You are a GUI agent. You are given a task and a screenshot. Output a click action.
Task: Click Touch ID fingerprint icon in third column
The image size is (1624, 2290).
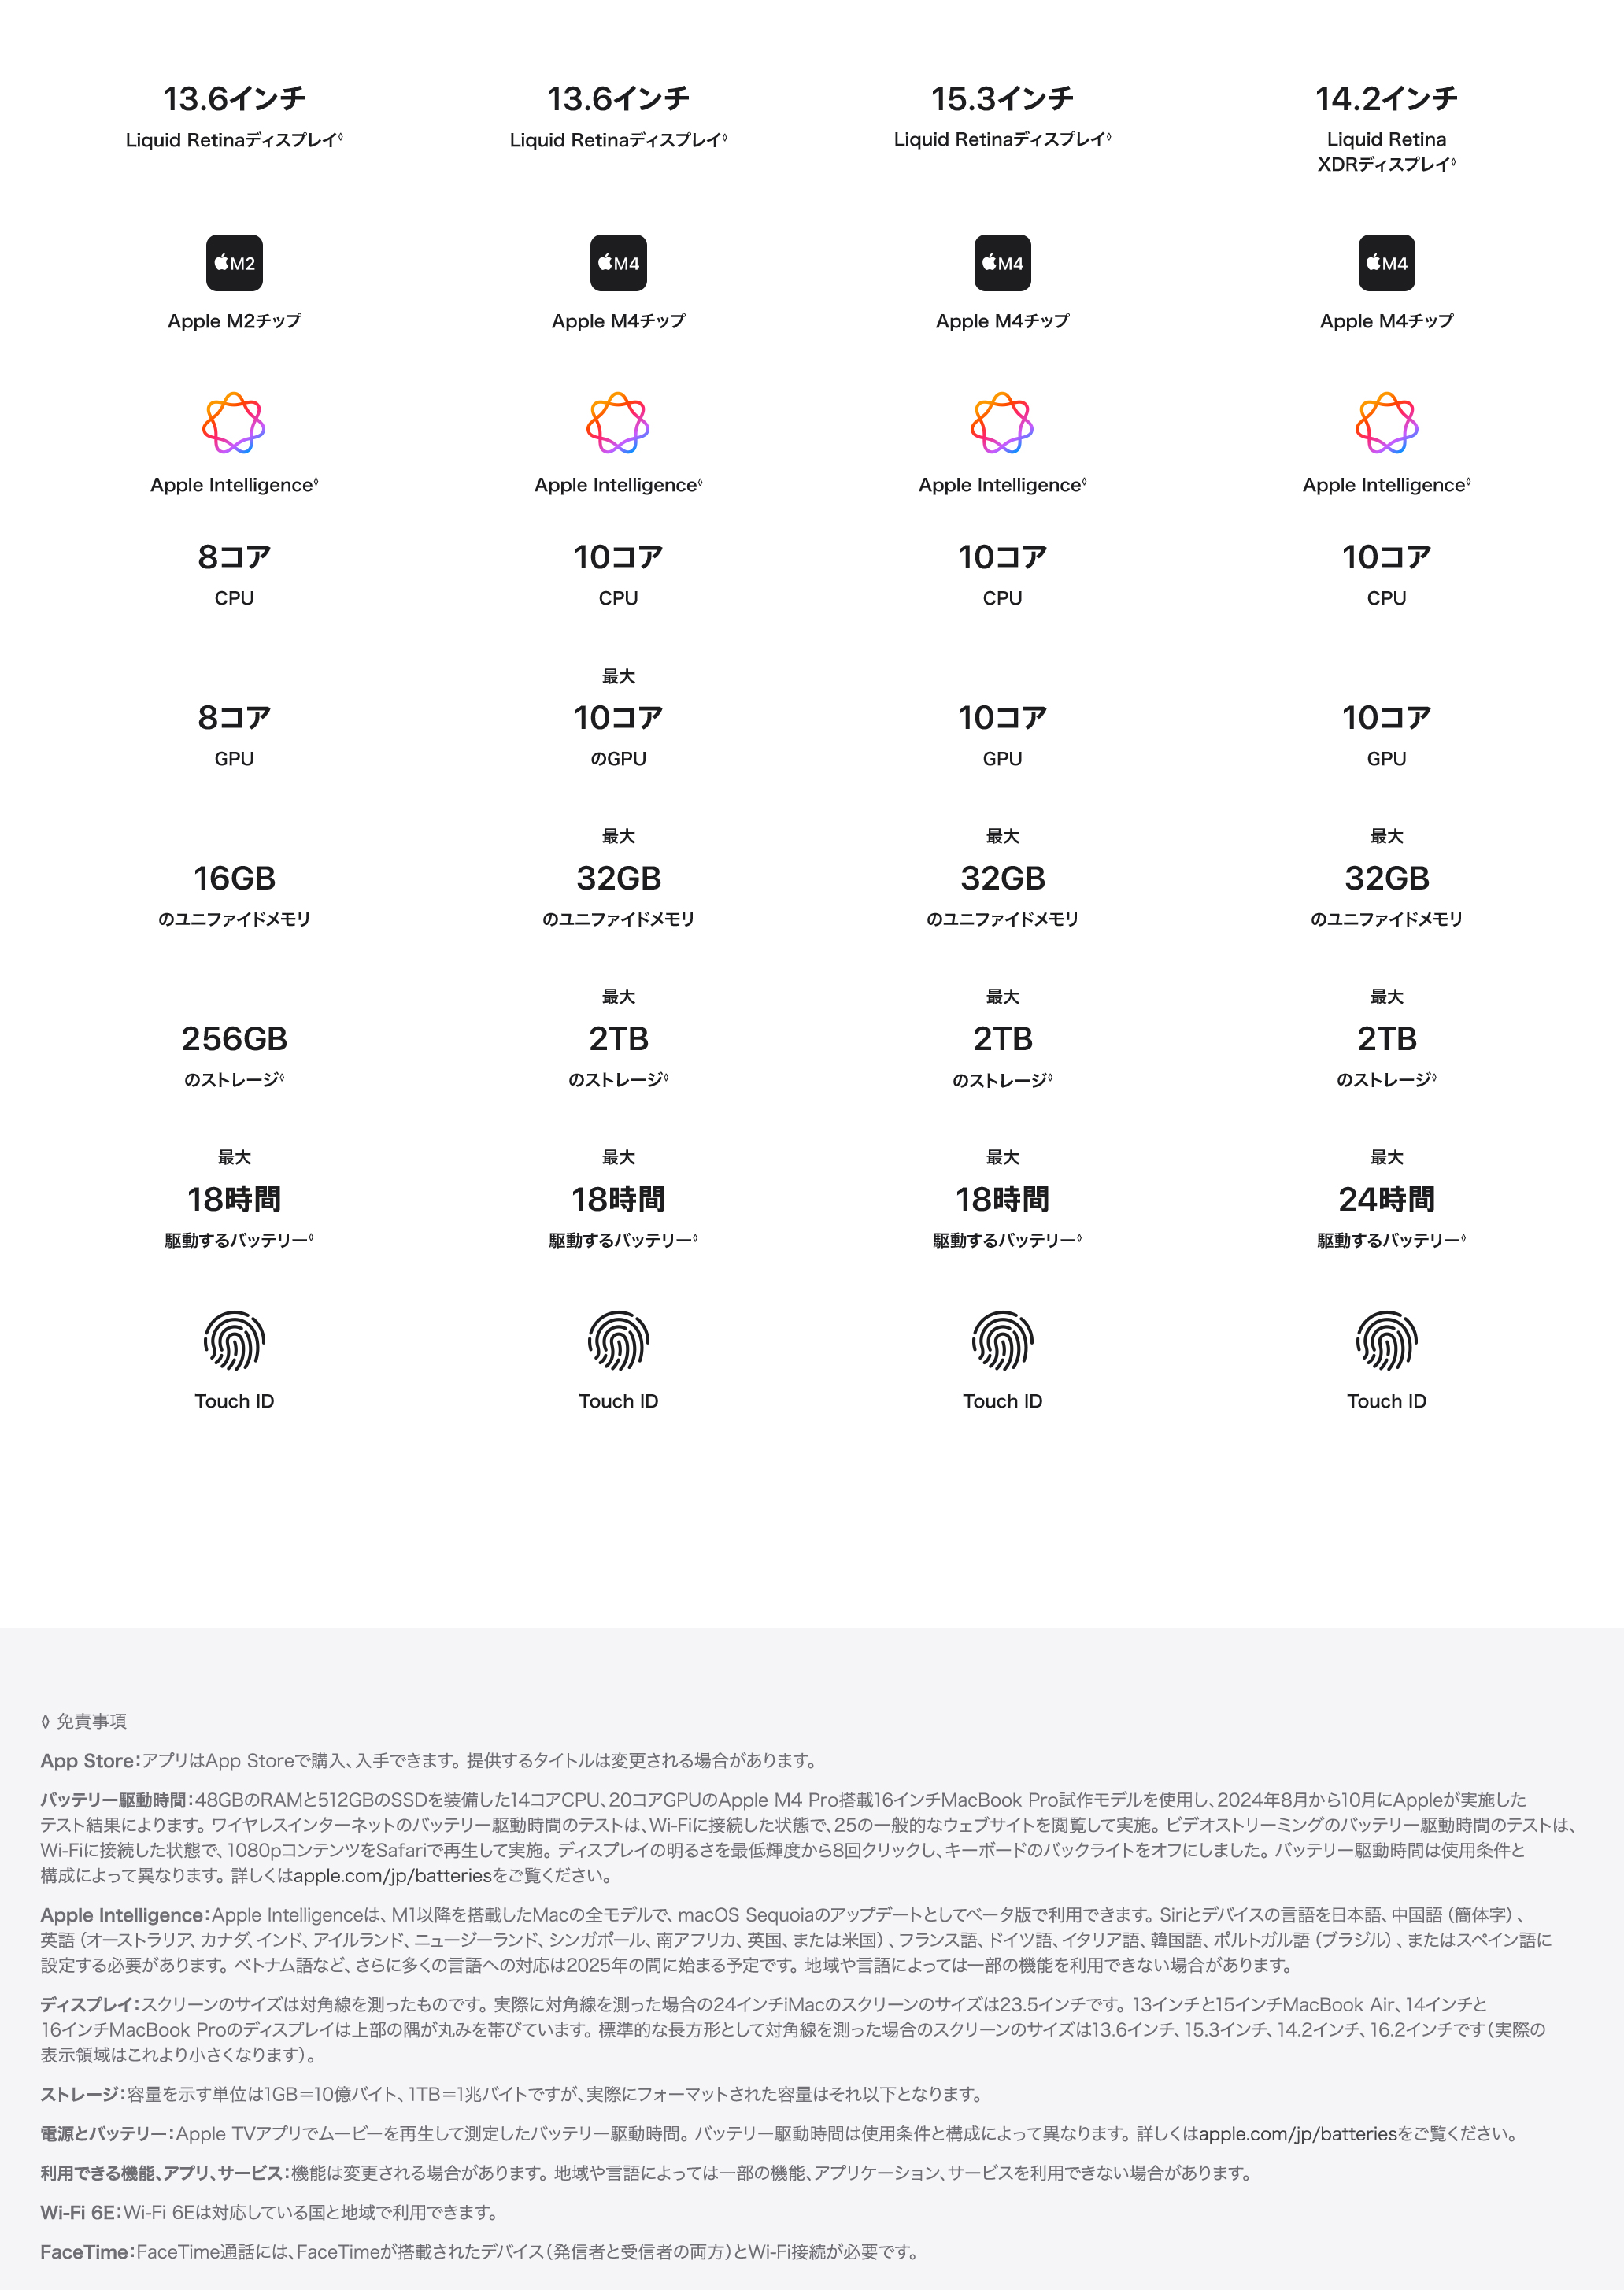pyautogui.click(x=1002, y=1341)
